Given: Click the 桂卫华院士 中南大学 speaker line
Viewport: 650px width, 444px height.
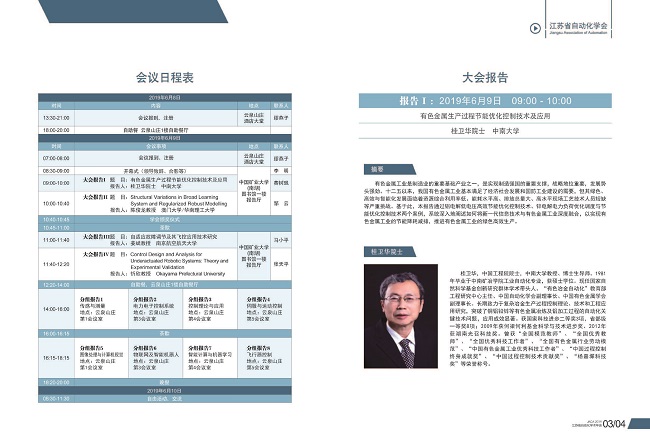Looking at the screenshot, I should tap(485, 131).
